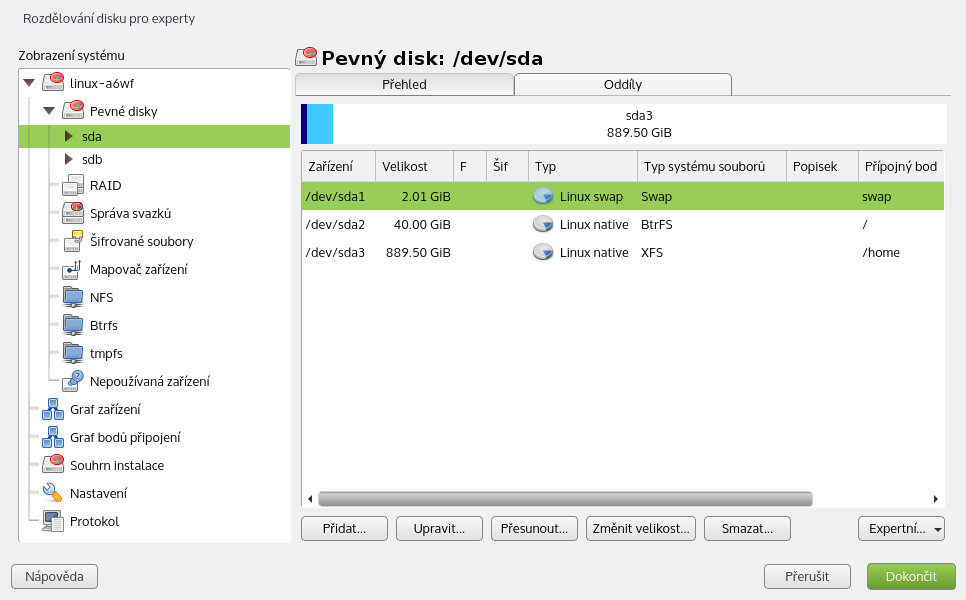
Task: Open Nápověda help
Action: (54, 577)
